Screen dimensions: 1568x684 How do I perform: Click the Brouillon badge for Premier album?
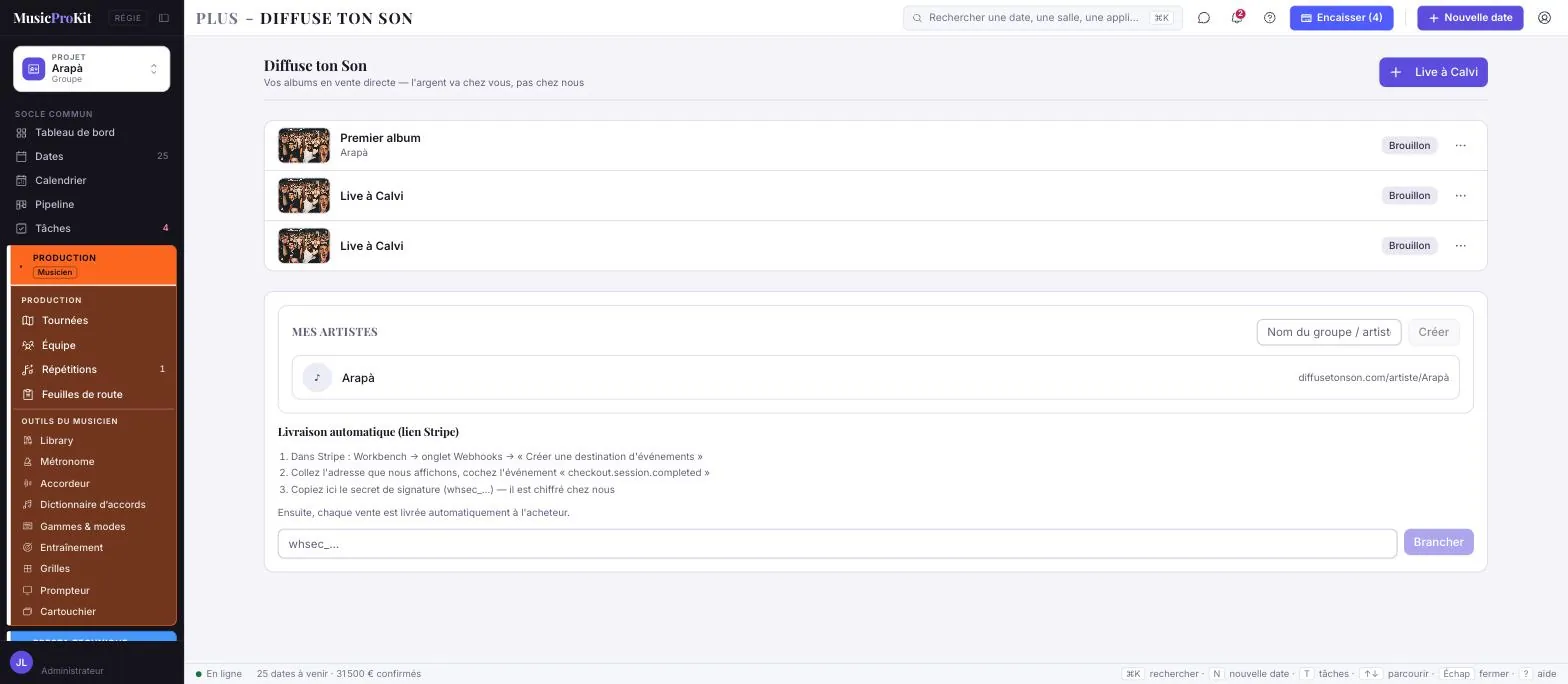[1409, 146]
